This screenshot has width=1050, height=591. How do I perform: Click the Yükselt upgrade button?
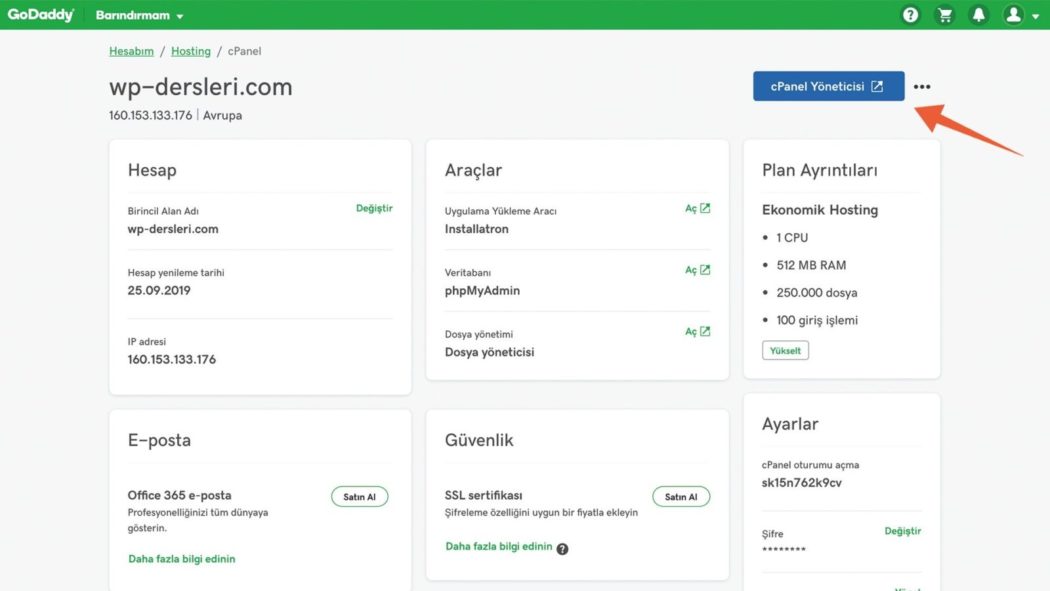click(x=785, y=350)
